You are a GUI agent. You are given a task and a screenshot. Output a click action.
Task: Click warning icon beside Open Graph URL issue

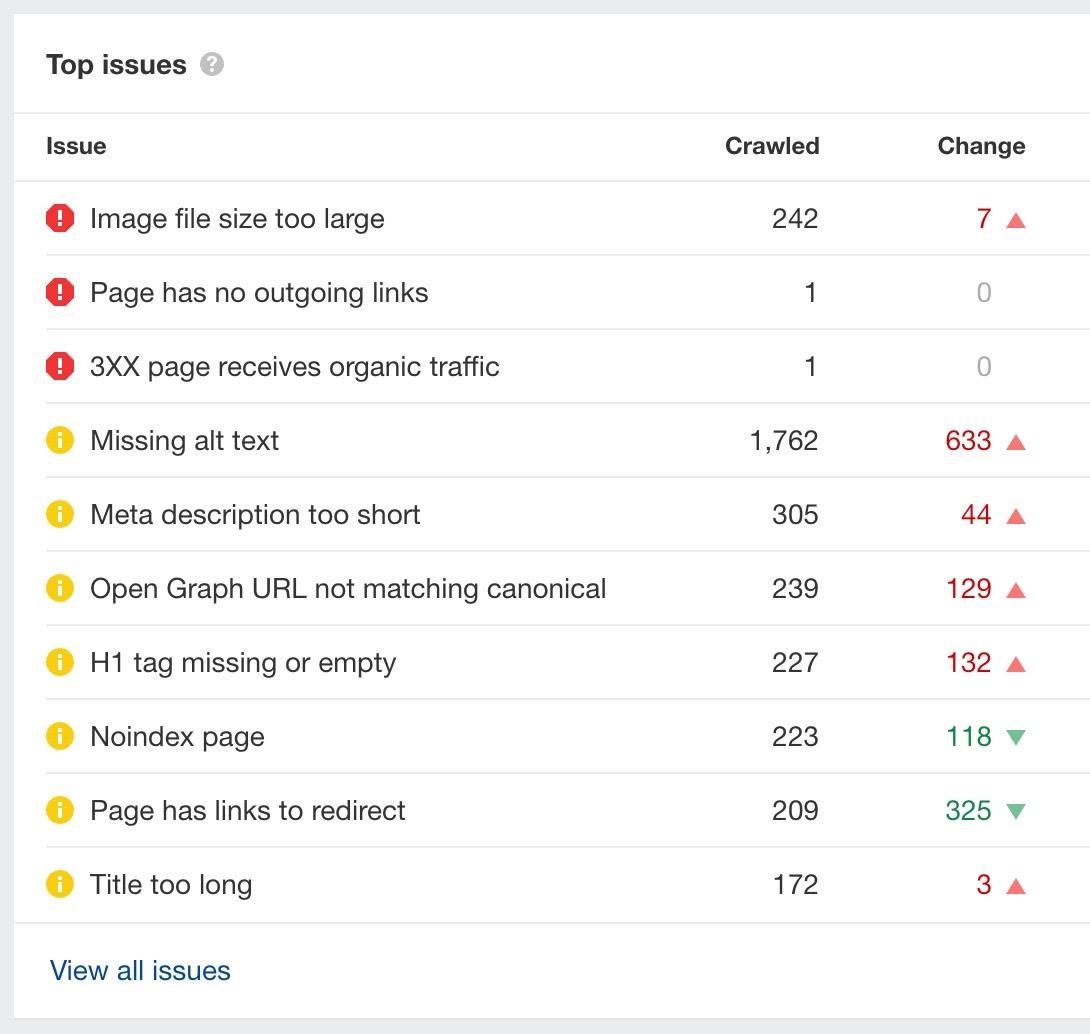tap(60, 589)
